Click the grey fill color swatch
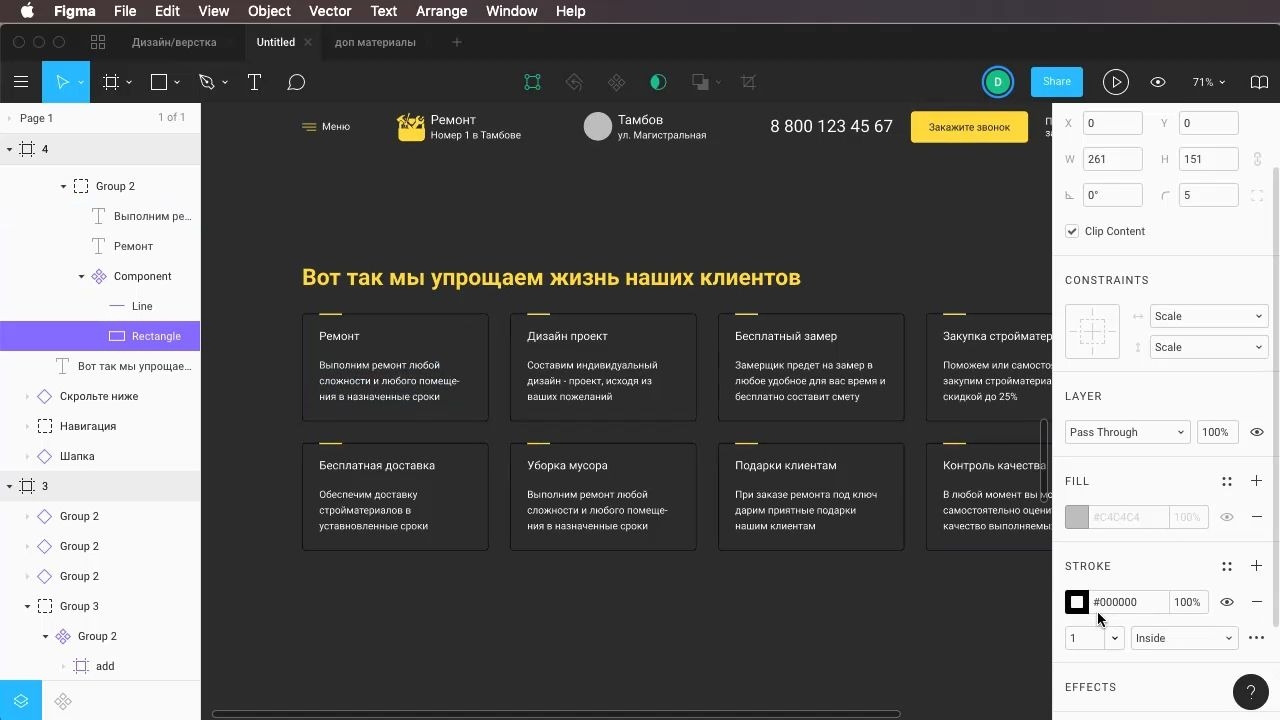The height and width of the screenshot is (720, 1280). point(1077,517)
